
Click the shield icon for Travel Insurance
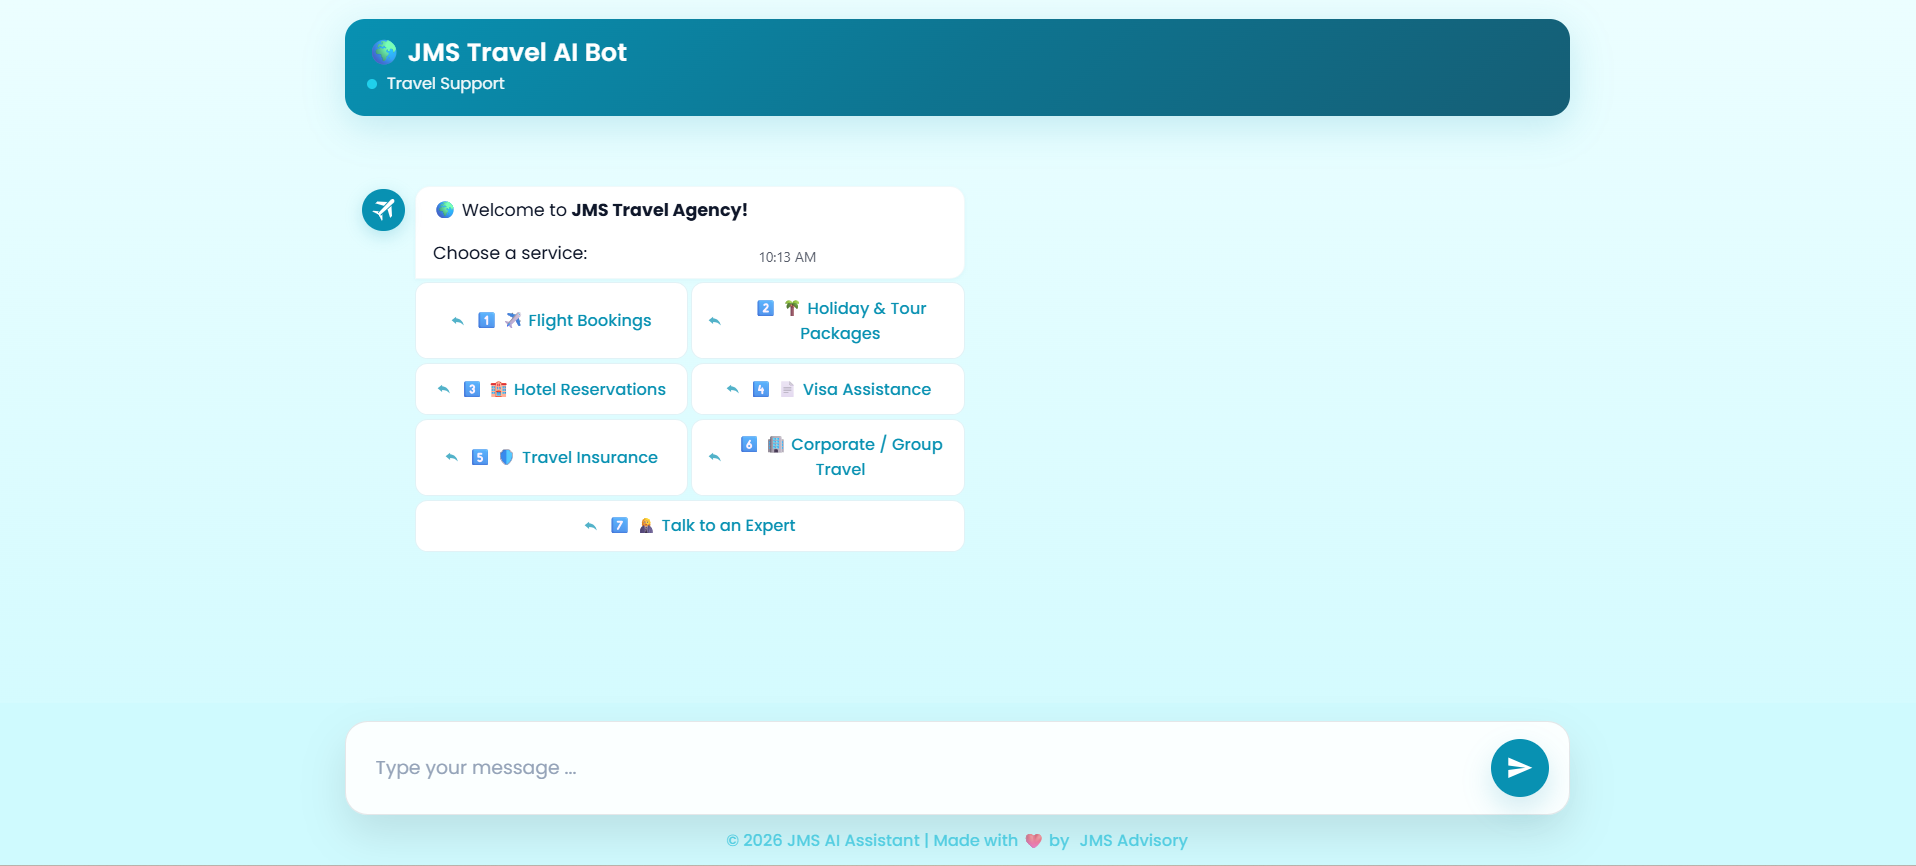coord(506,457)
